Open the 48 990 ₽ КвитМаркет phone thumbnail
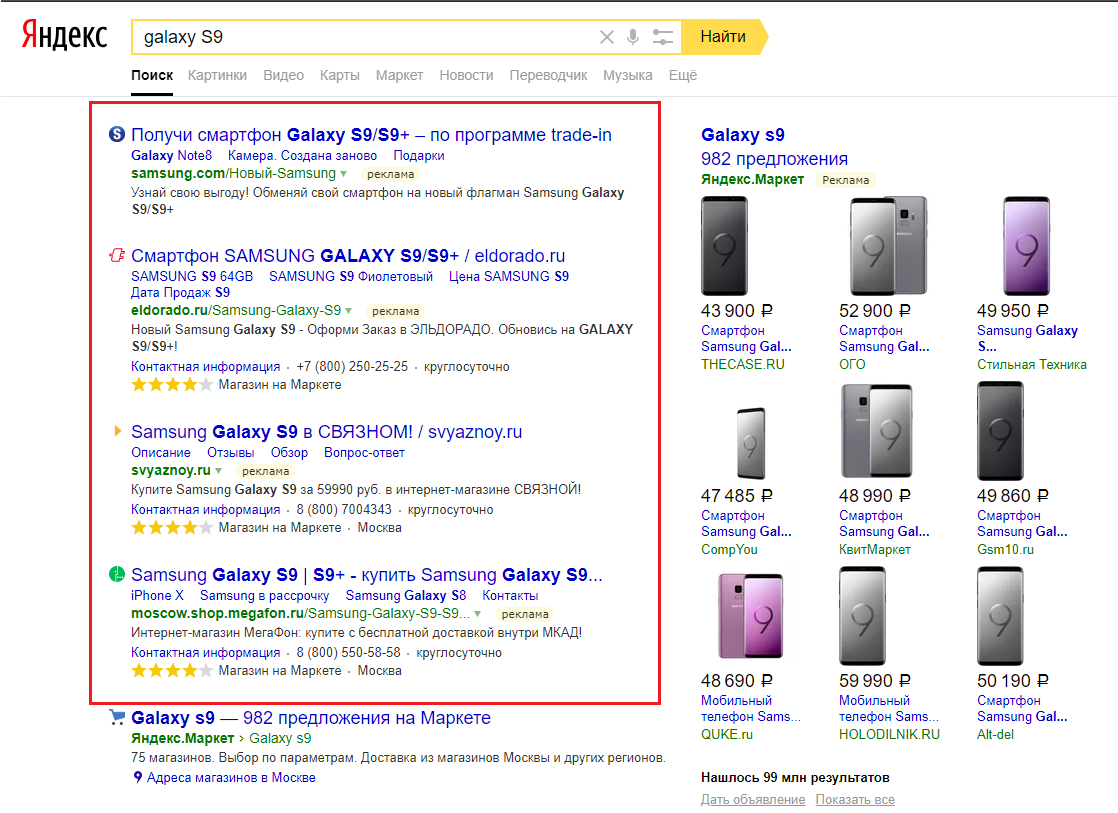 [876, 431]
